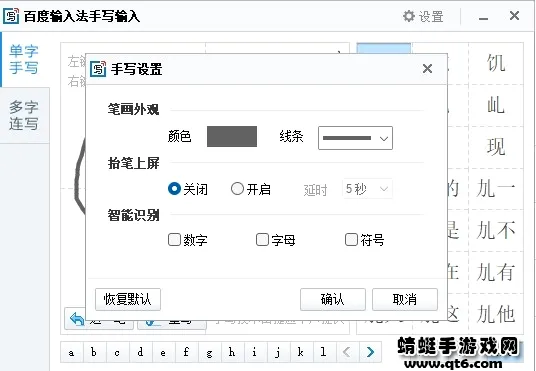Click letter key j
Image resolution: width=536 pixels, height=371 pixels.
coord(278,352)
